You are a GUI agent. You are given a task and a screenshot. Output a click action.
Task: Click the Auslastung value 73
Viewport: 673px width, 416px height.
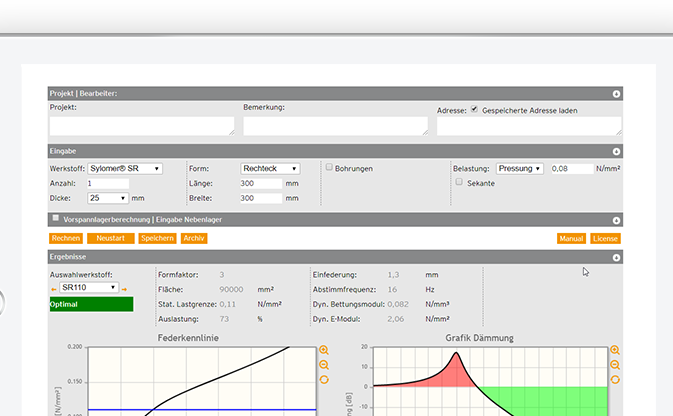coord(224,319)
